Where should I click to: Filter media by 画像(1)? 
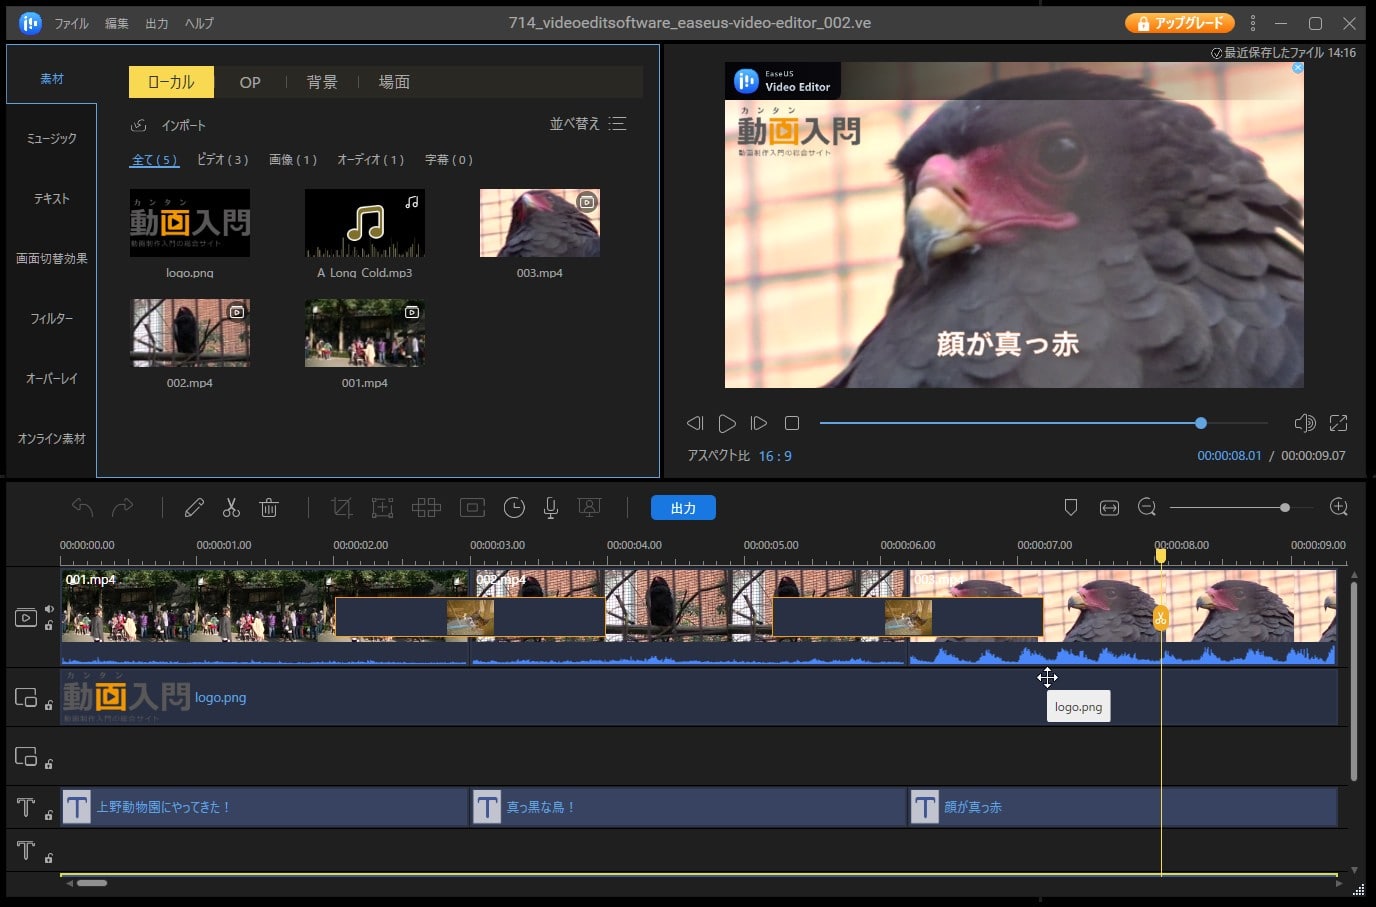(293, 160)
